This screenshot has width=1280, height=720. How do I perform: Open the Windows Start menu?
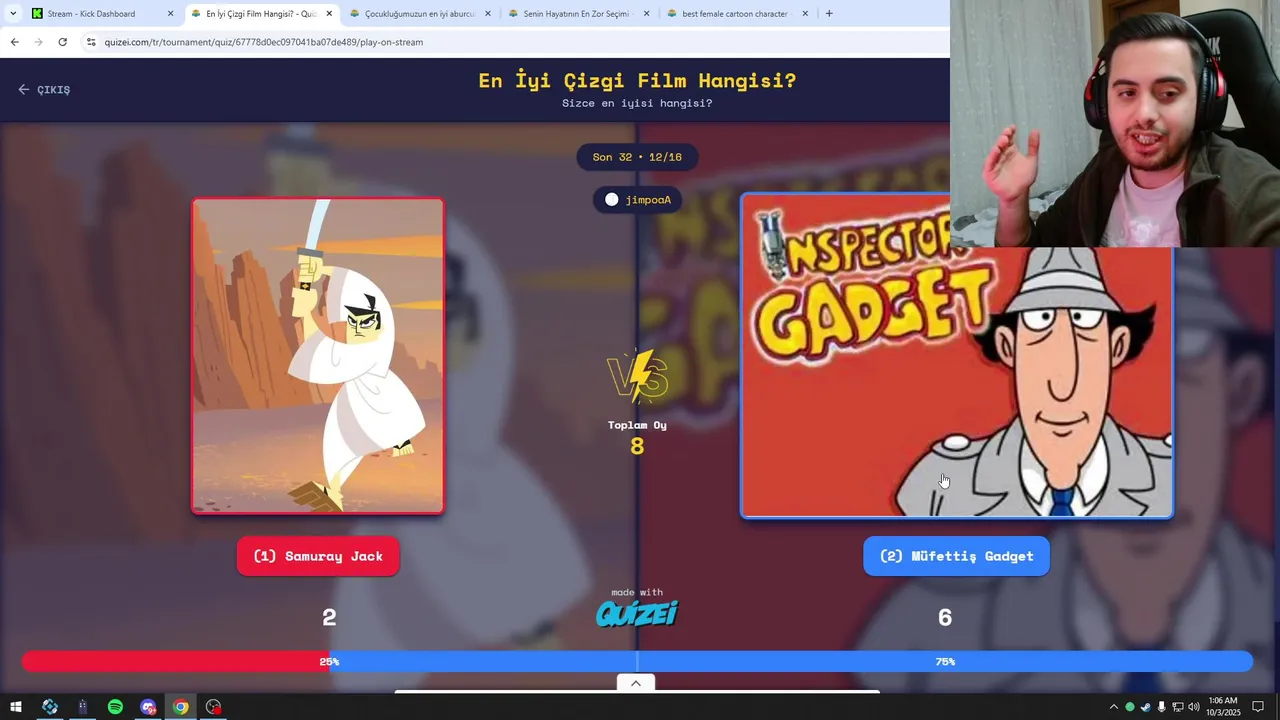(16, 707)
